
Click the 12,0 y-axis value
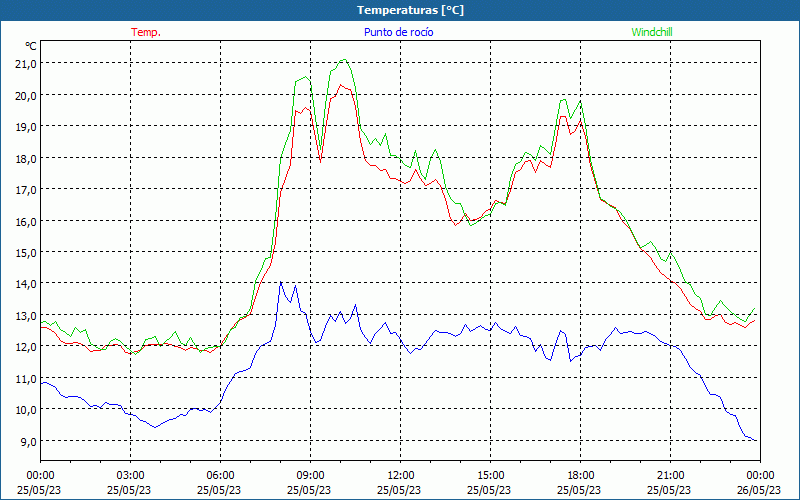click(x=27, y=347)
